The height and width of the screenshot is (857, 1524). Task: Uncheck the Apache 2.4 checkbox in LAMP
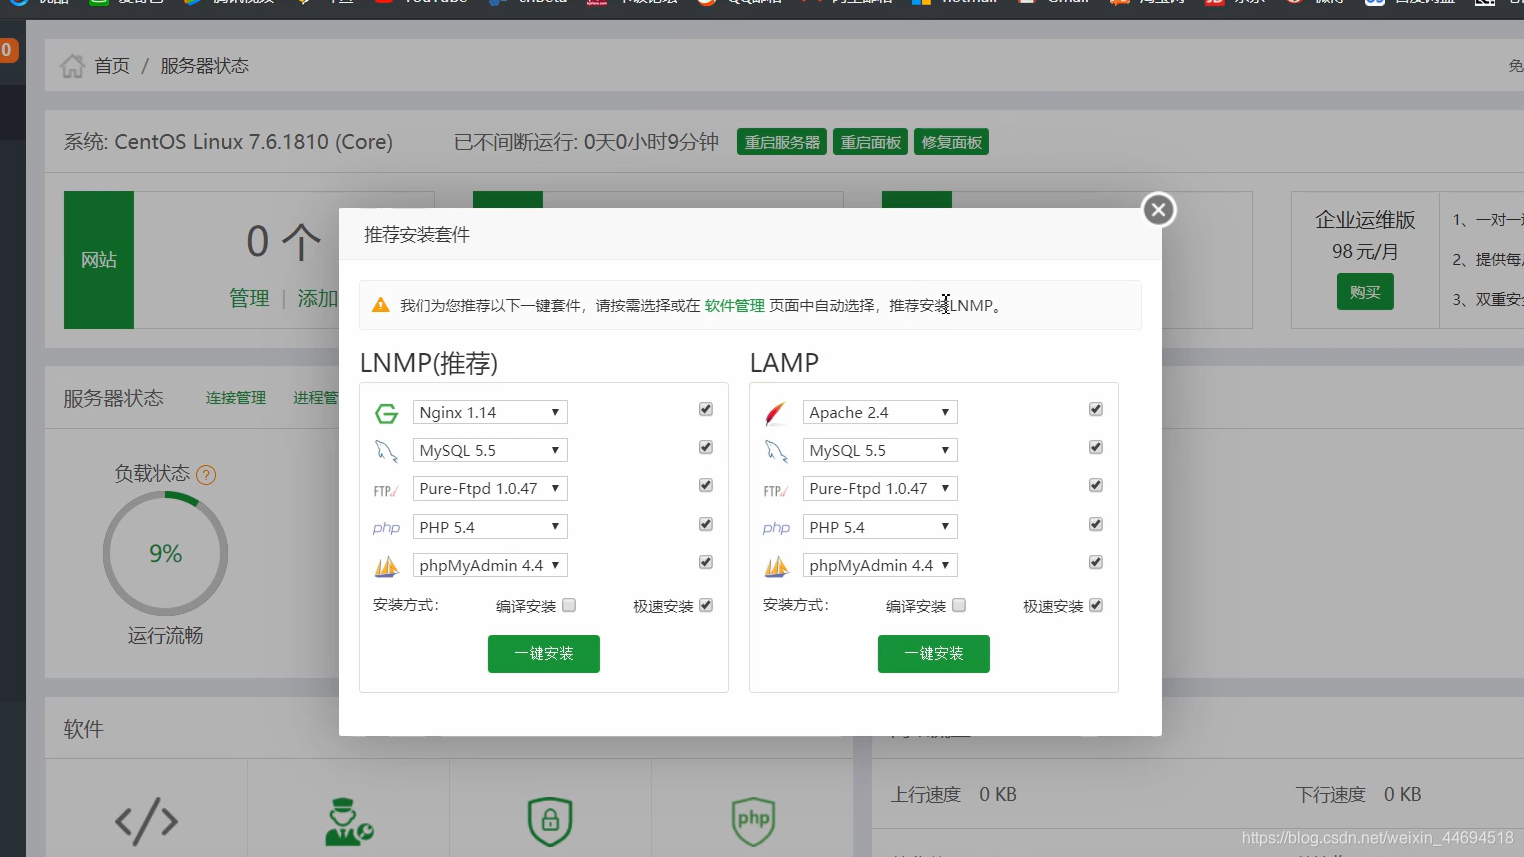(1096, 409)
